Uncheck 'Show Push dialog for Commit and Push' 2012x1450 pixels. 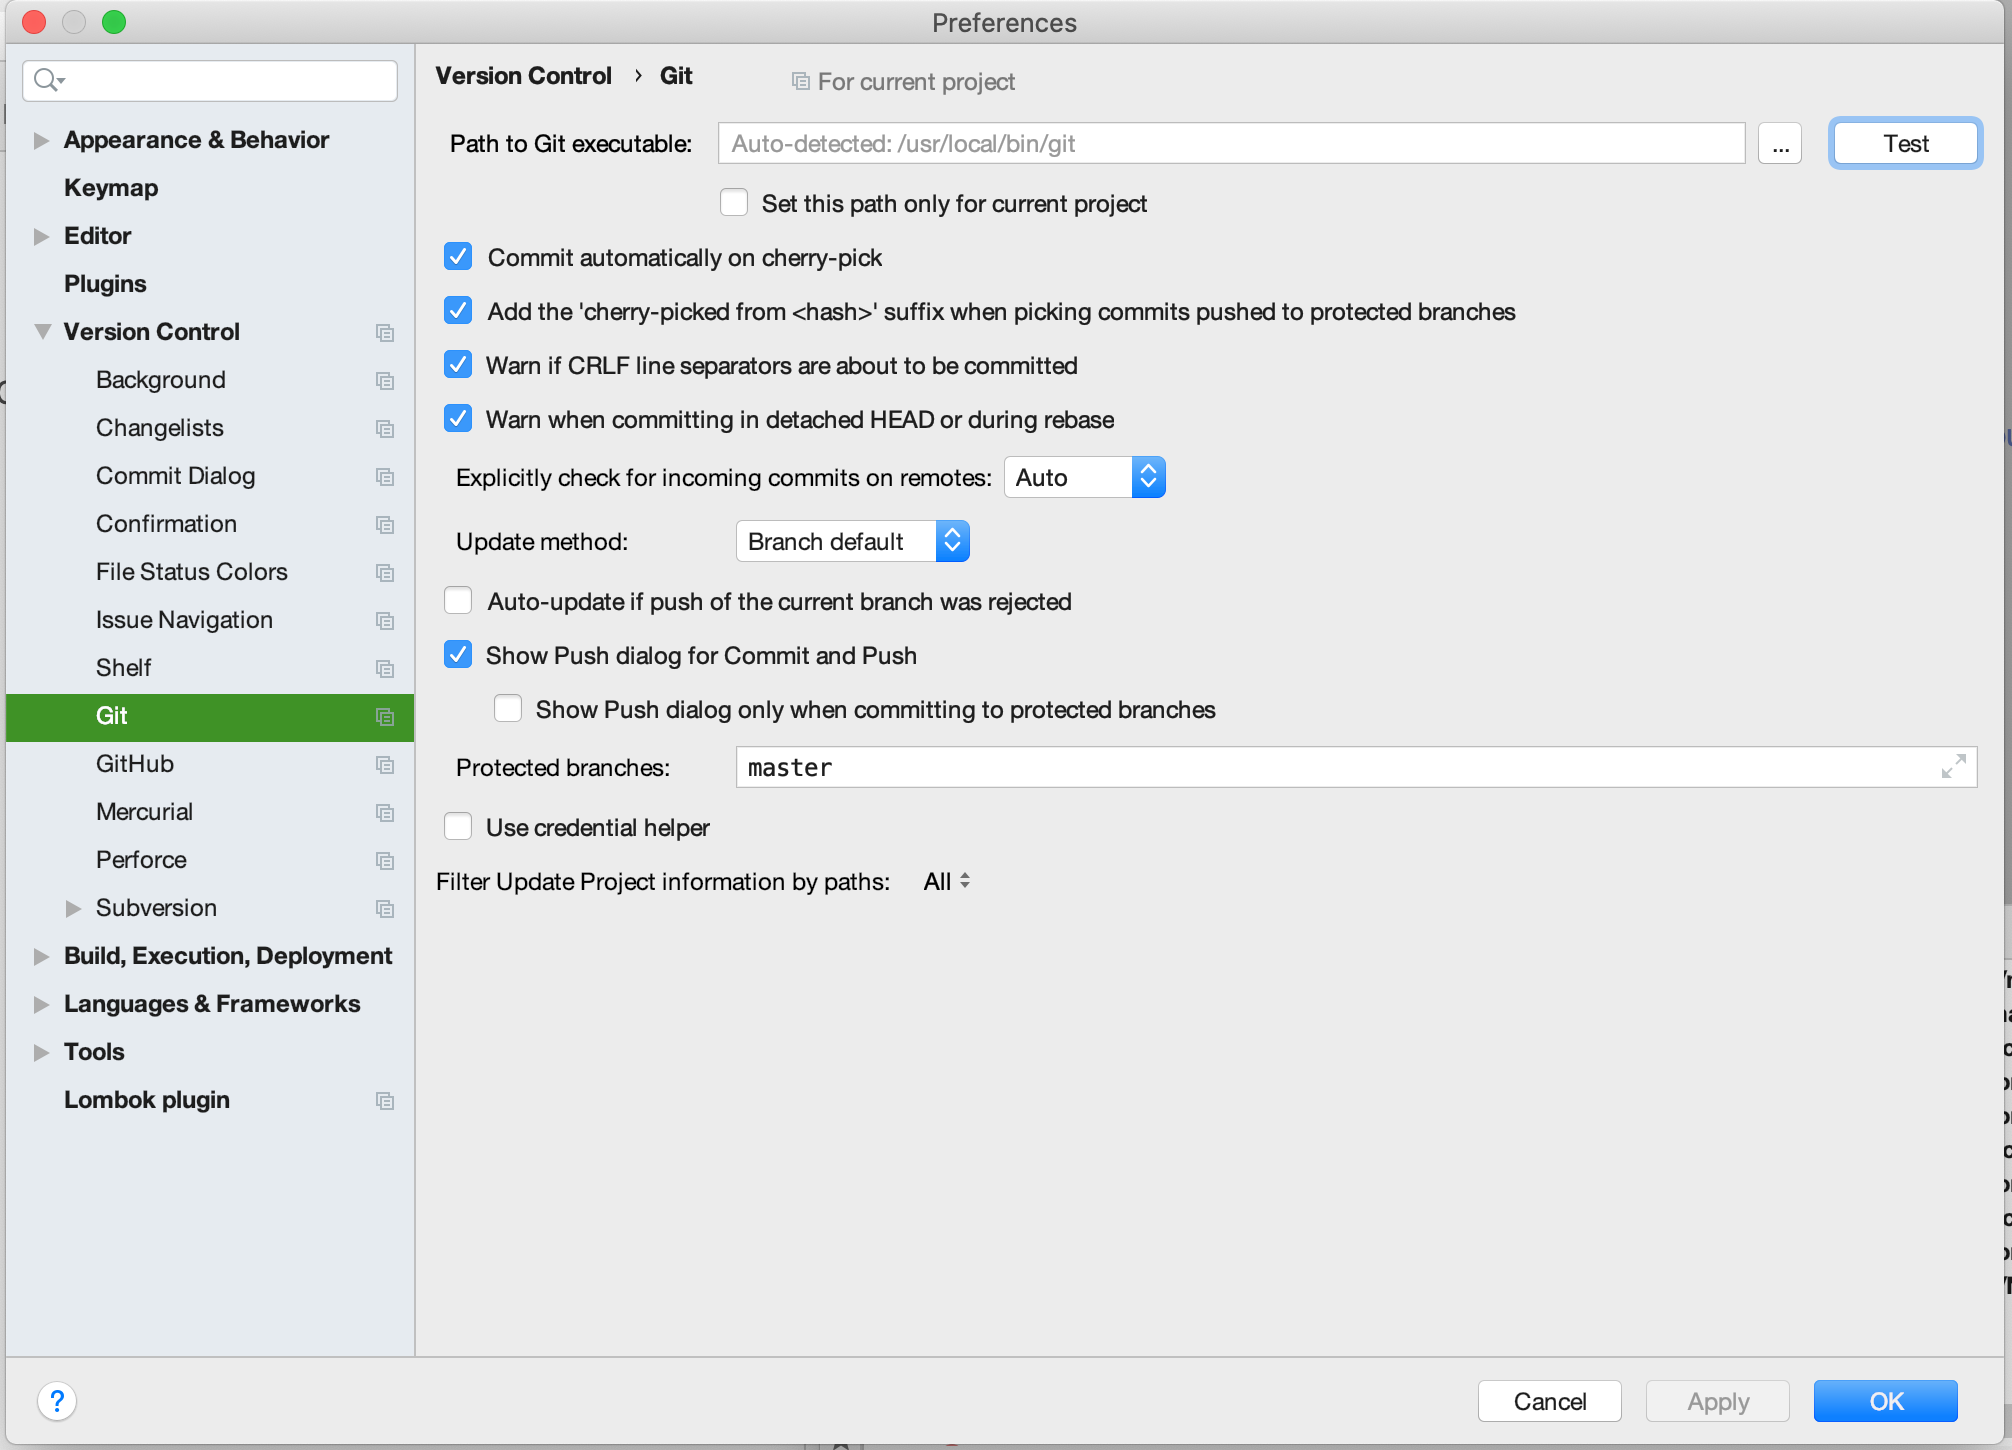click(x=458, y=654)
